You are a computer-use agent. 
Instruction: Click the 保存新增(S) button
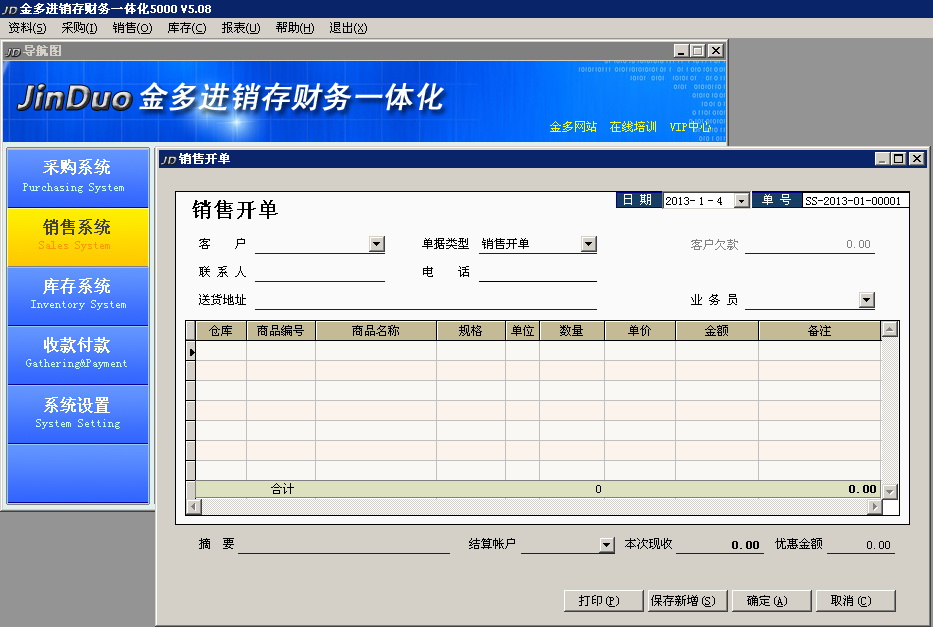point(687,601)
